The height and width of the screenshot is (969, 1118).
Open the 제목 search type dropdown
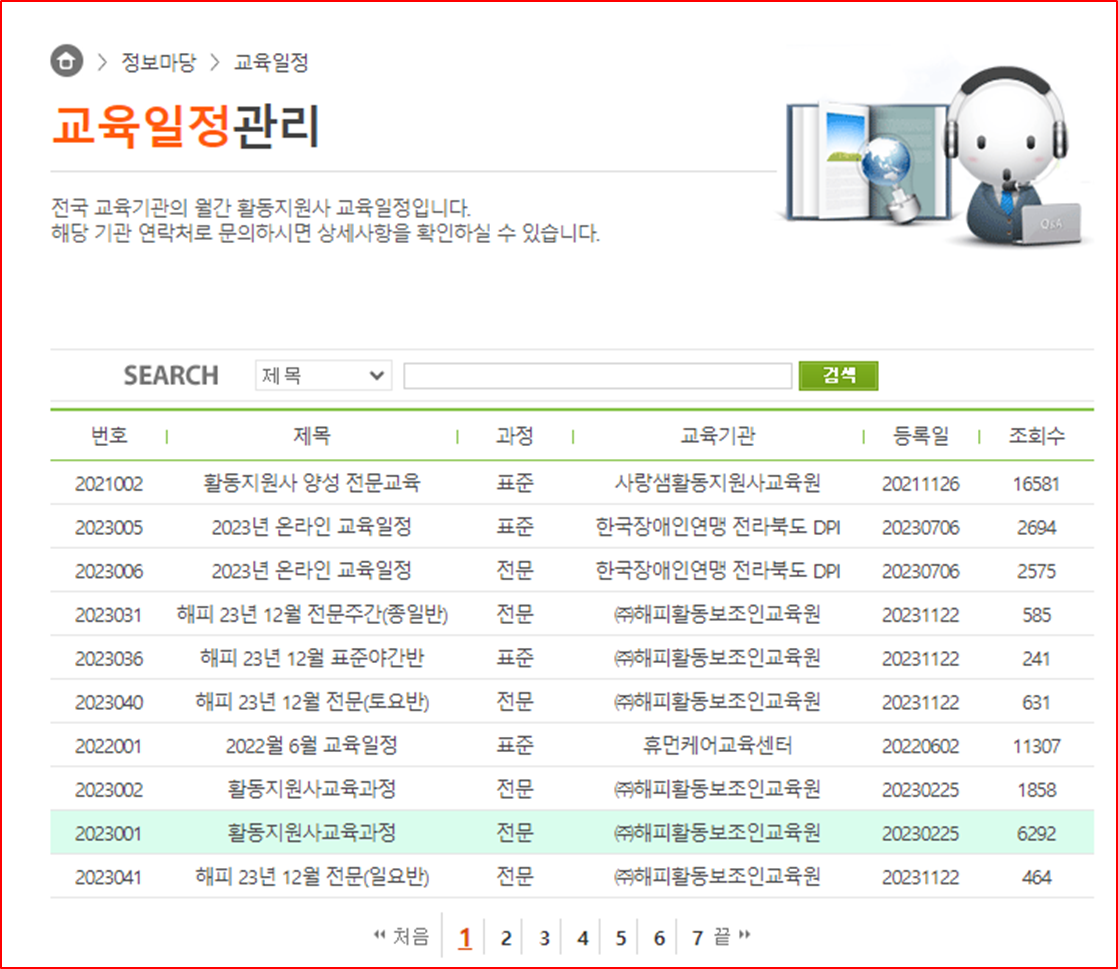coord(323,375)
